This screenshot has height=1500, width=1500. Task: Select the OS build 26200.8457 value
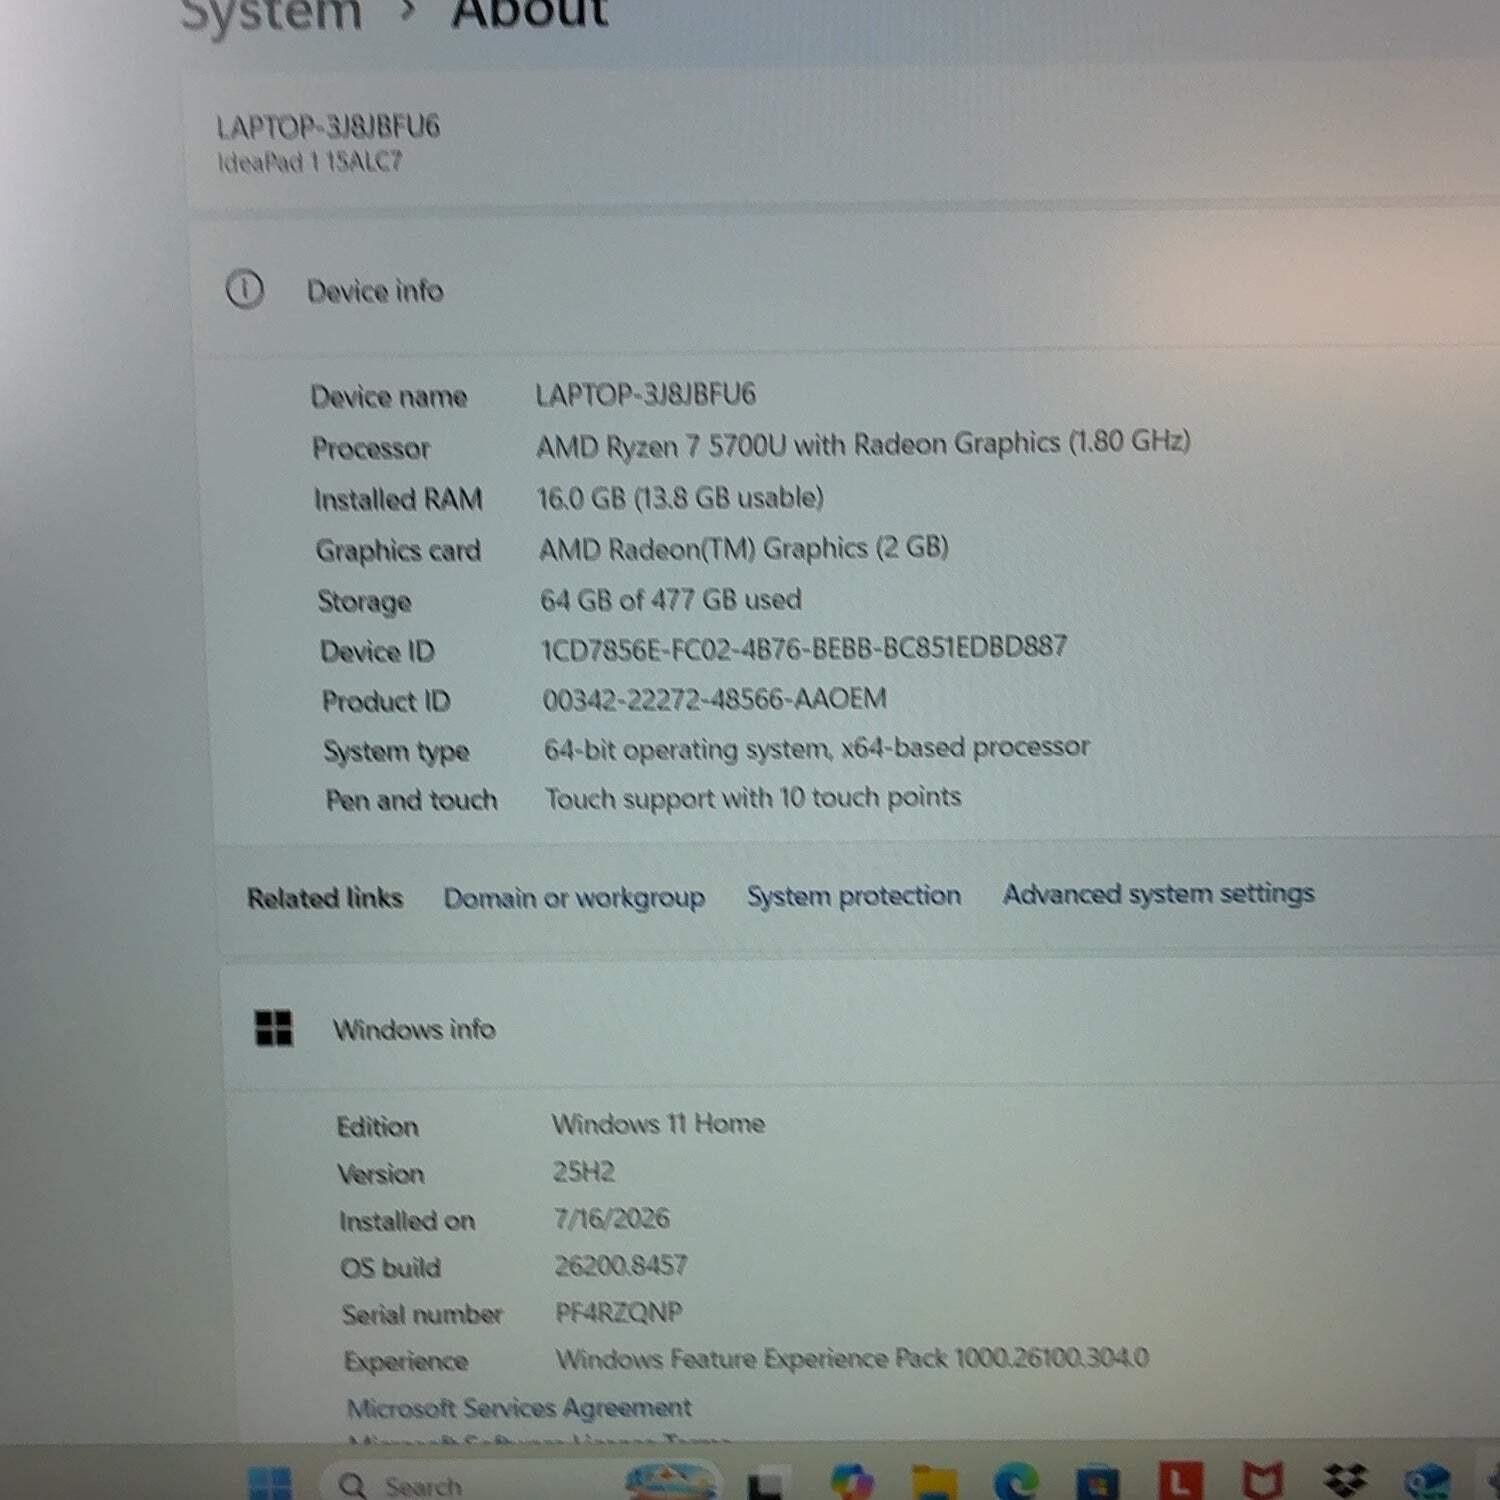621,1265
